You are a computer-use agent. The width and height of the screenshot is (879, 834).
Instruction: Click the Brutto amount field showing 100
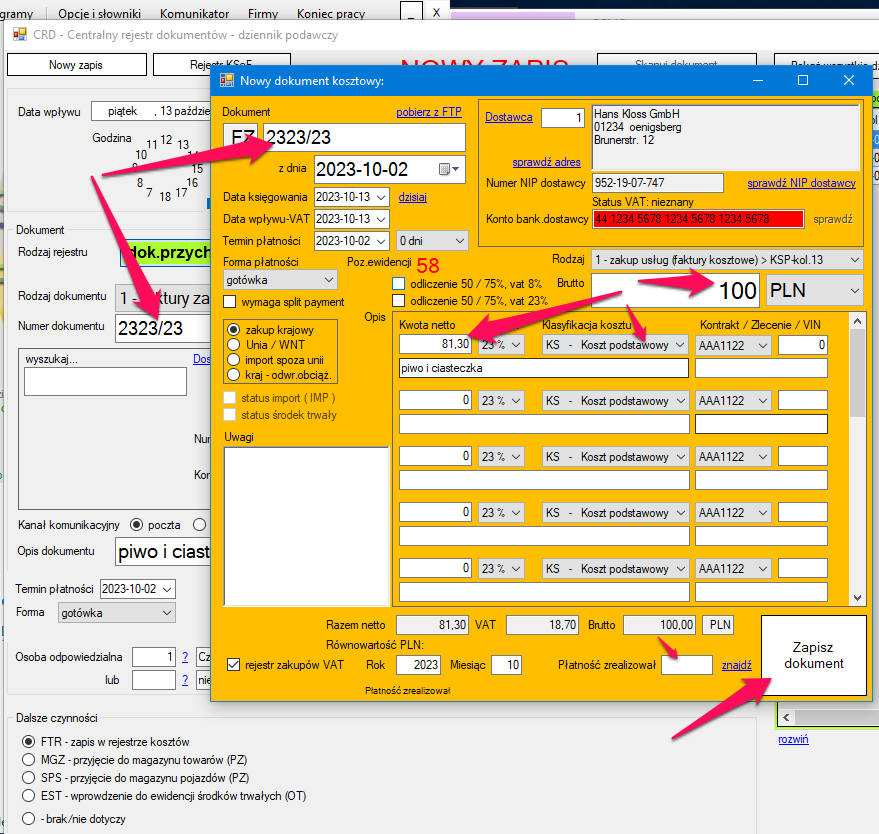[676, 290]
